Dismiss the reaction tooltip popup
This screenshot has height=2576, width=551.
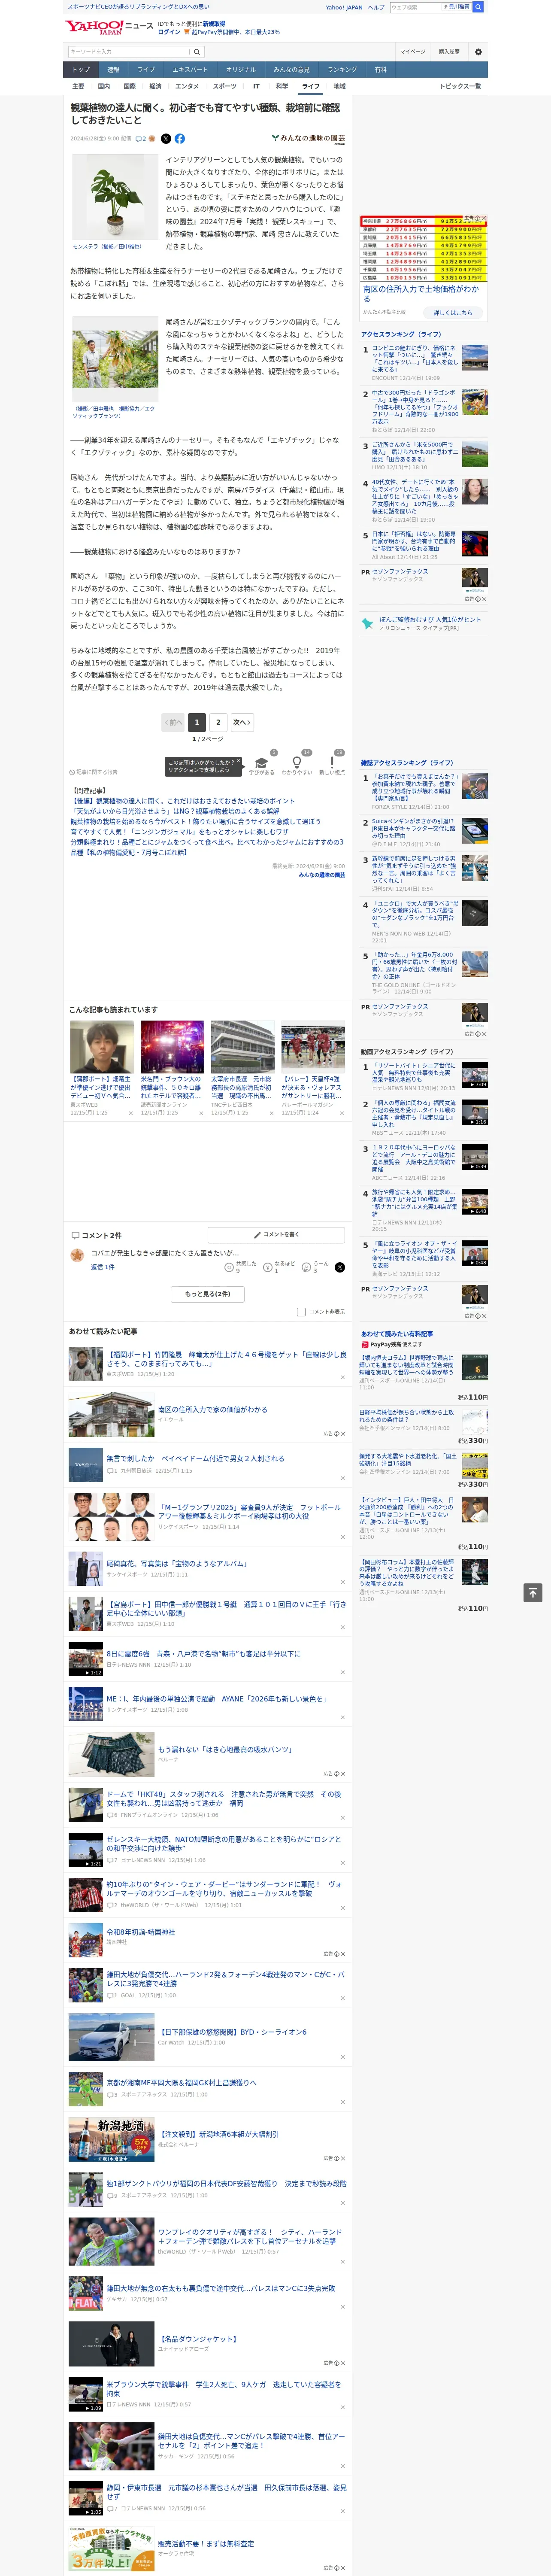[x=240, y=761]
